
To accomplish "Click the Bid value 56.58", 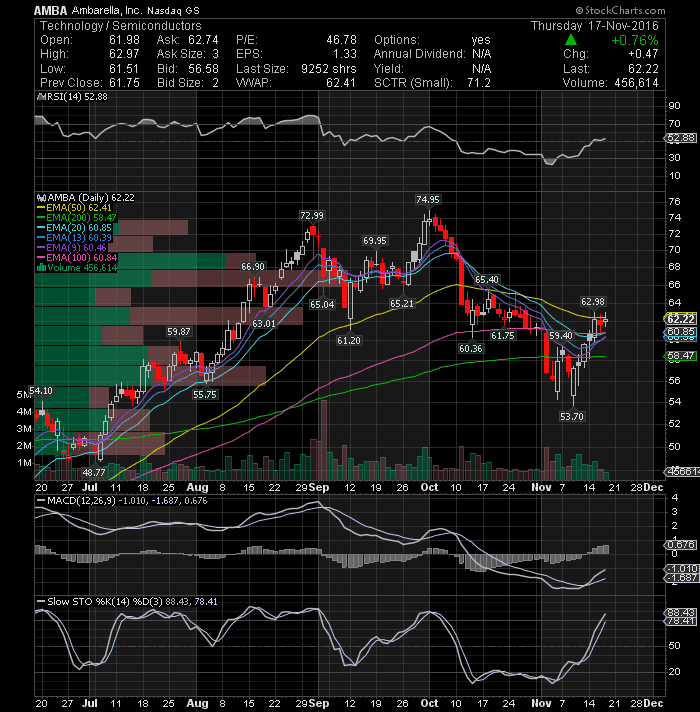I will click(203, 69).
